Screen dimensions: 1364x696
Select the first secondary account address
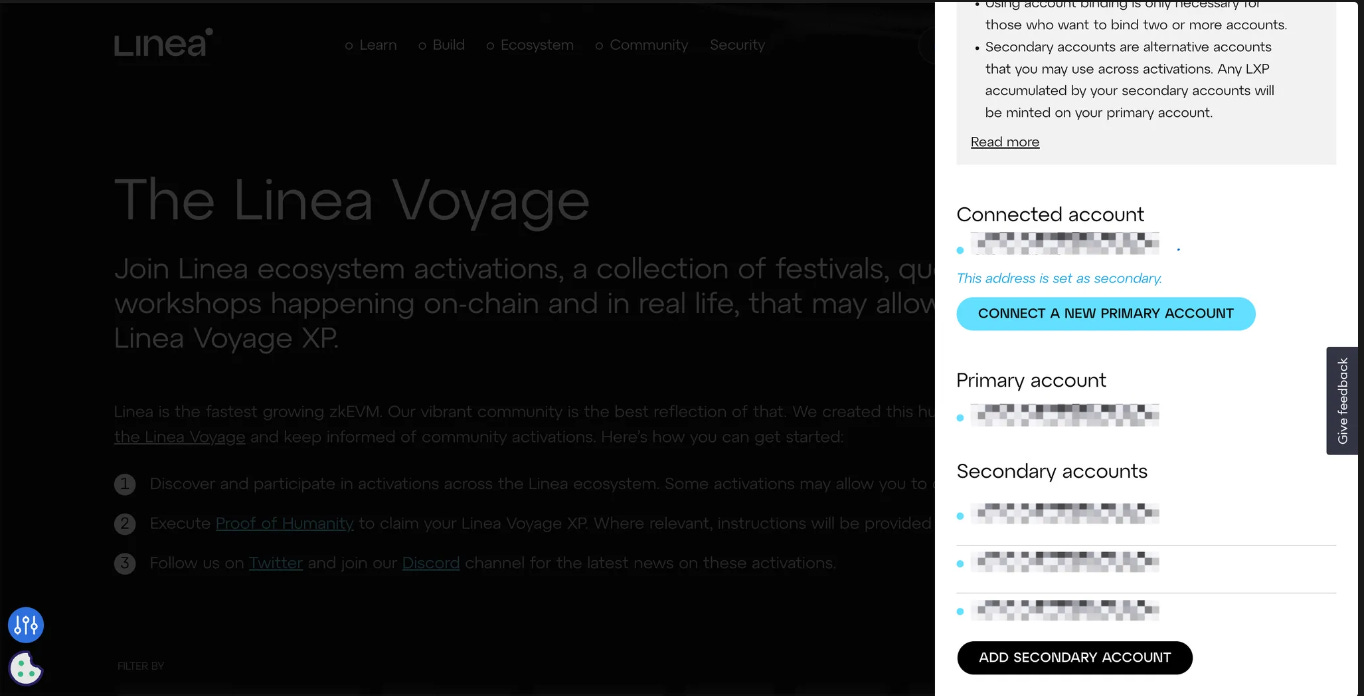pos(1065,514)
